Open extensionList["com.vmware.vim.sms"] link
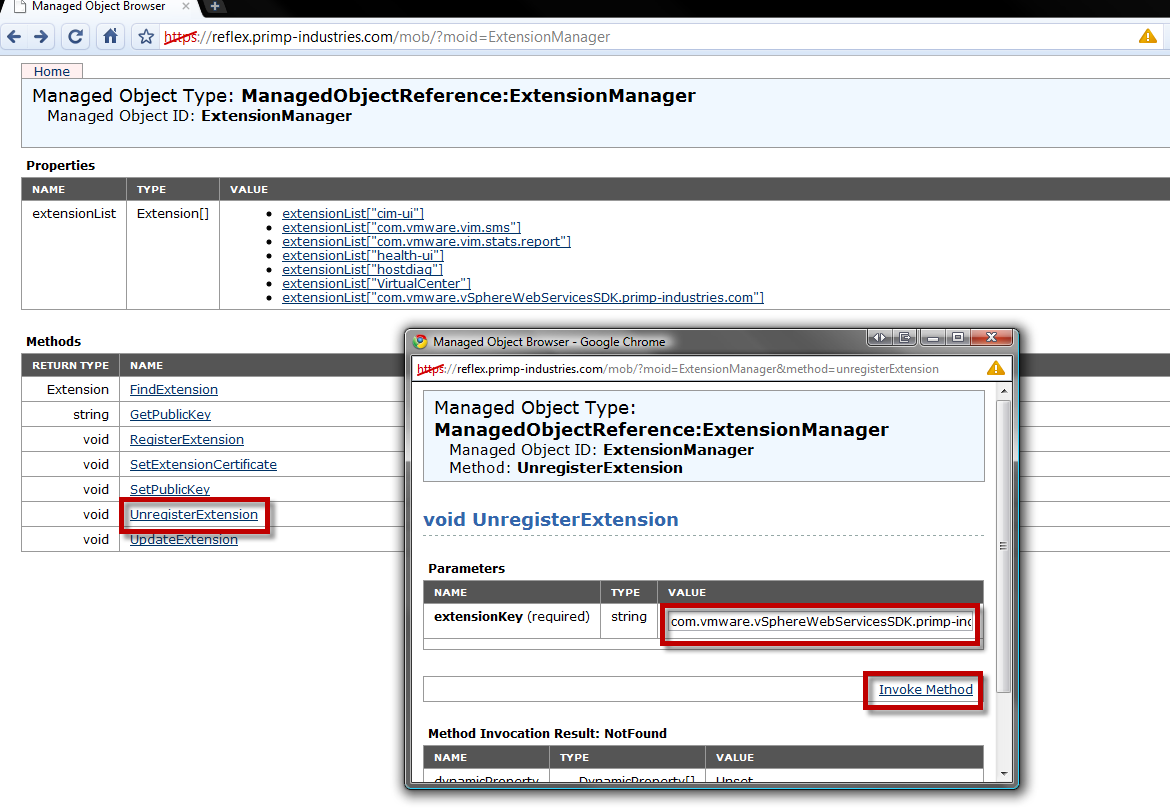 [401, 228]
